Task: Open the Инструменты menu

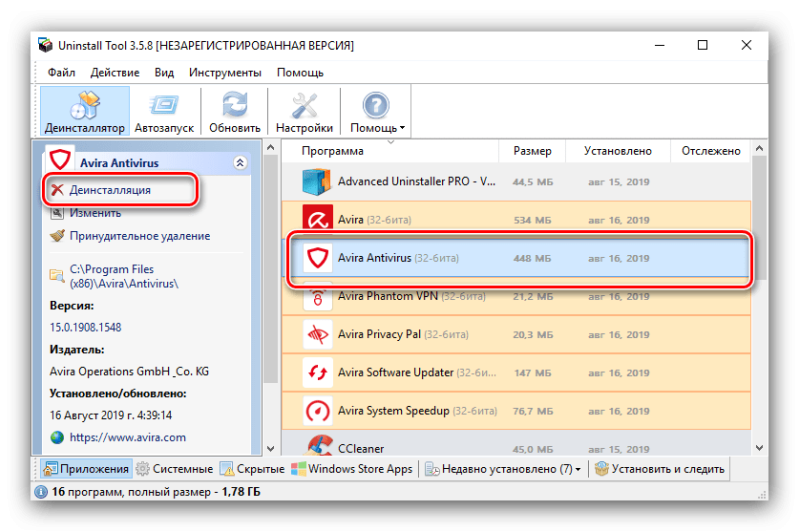Action: click(x=225, y=72)
